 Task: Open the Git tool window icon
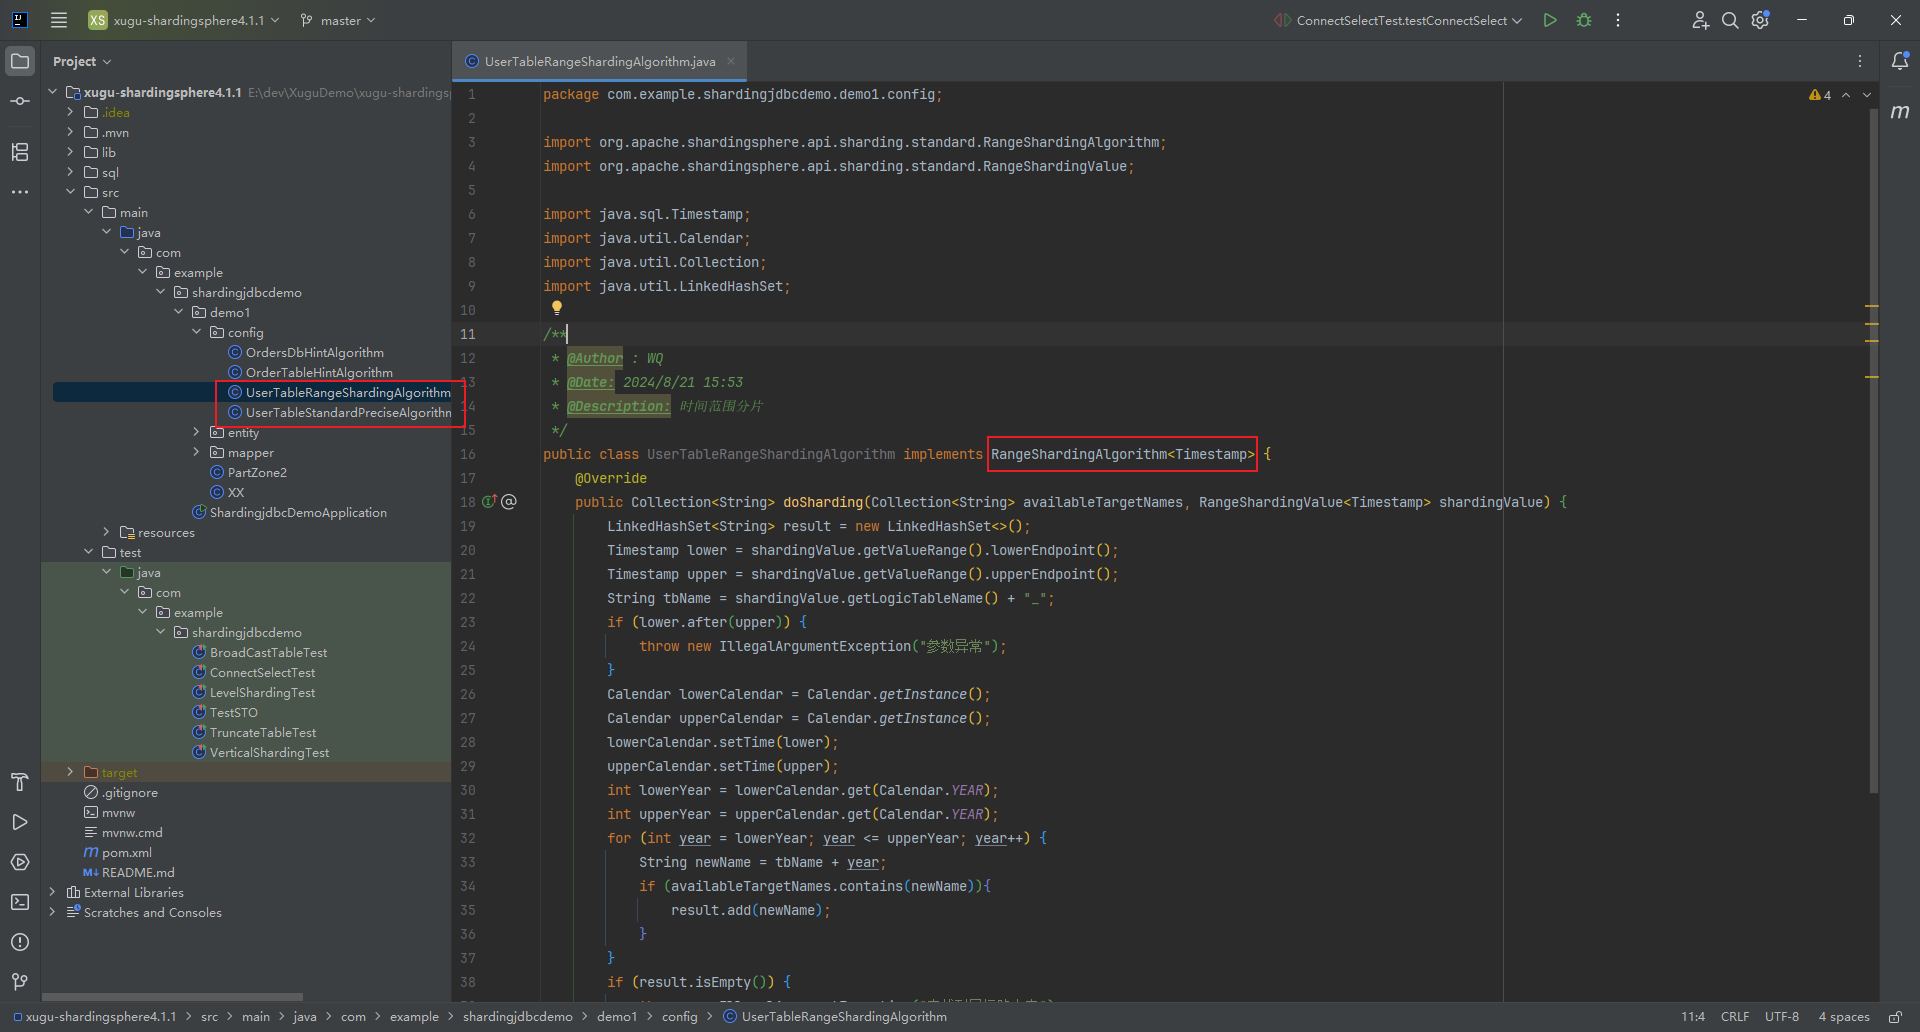(20, 982)
